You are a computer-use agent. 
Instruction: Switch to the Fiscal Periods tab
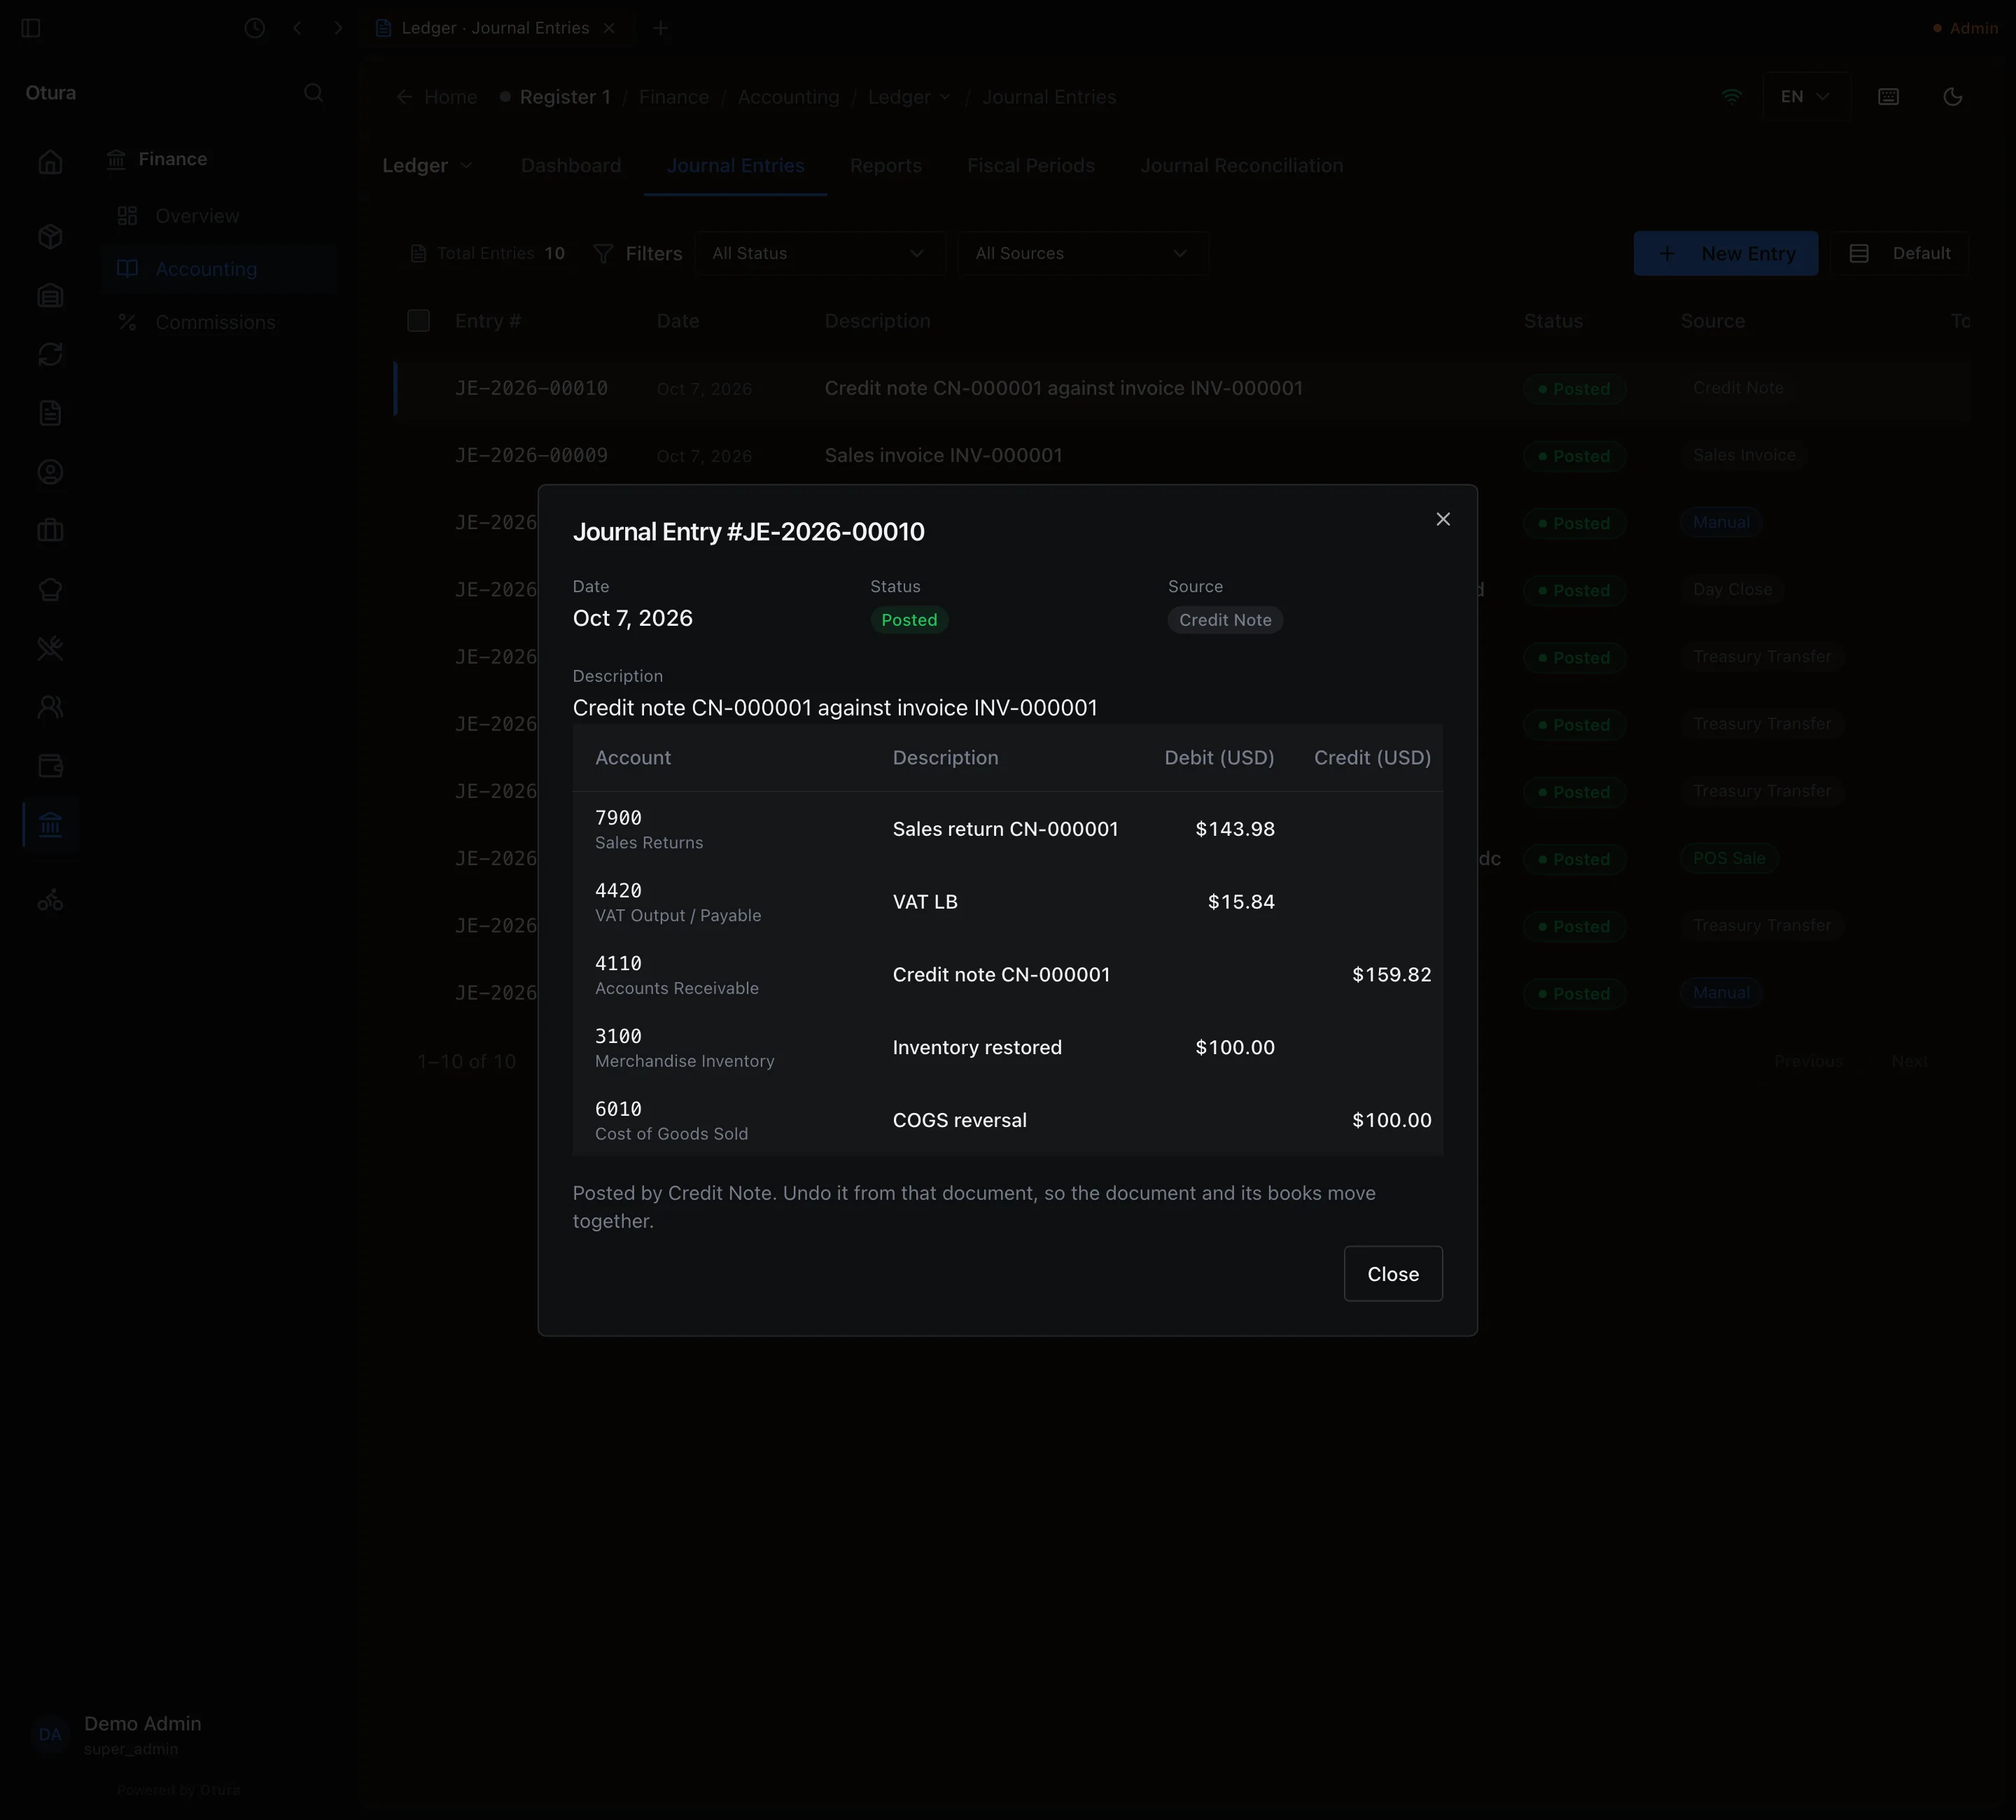1030,166
